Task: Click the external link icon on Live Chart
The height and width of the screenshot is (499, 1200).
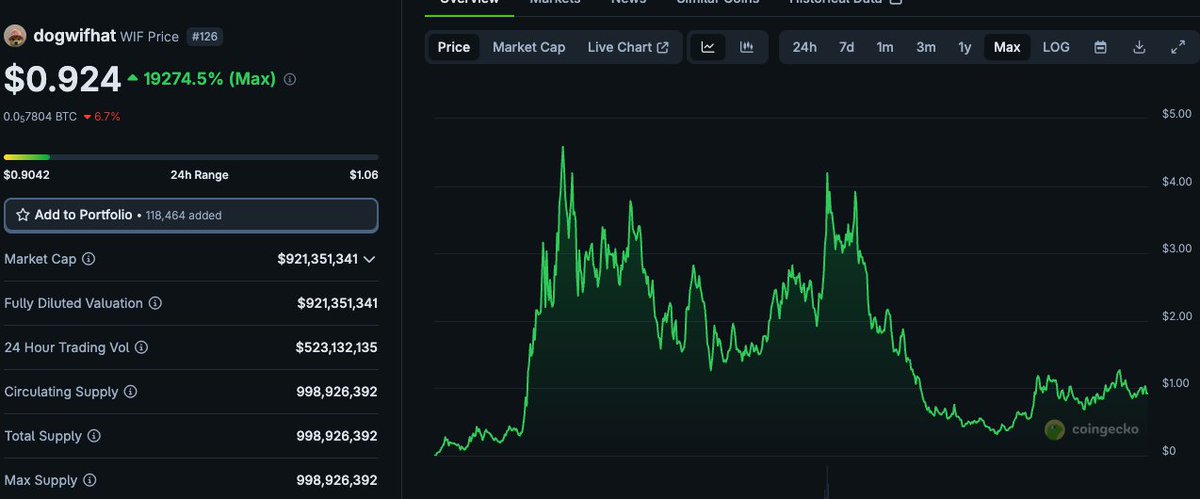Action: coord(662,47)
